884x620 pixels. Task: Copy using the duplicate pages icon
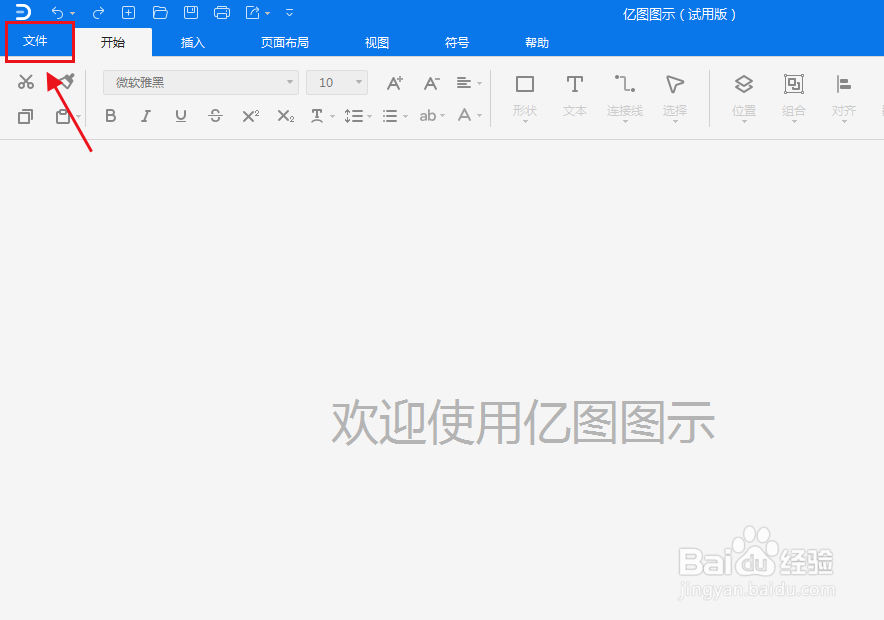point(25,116)
